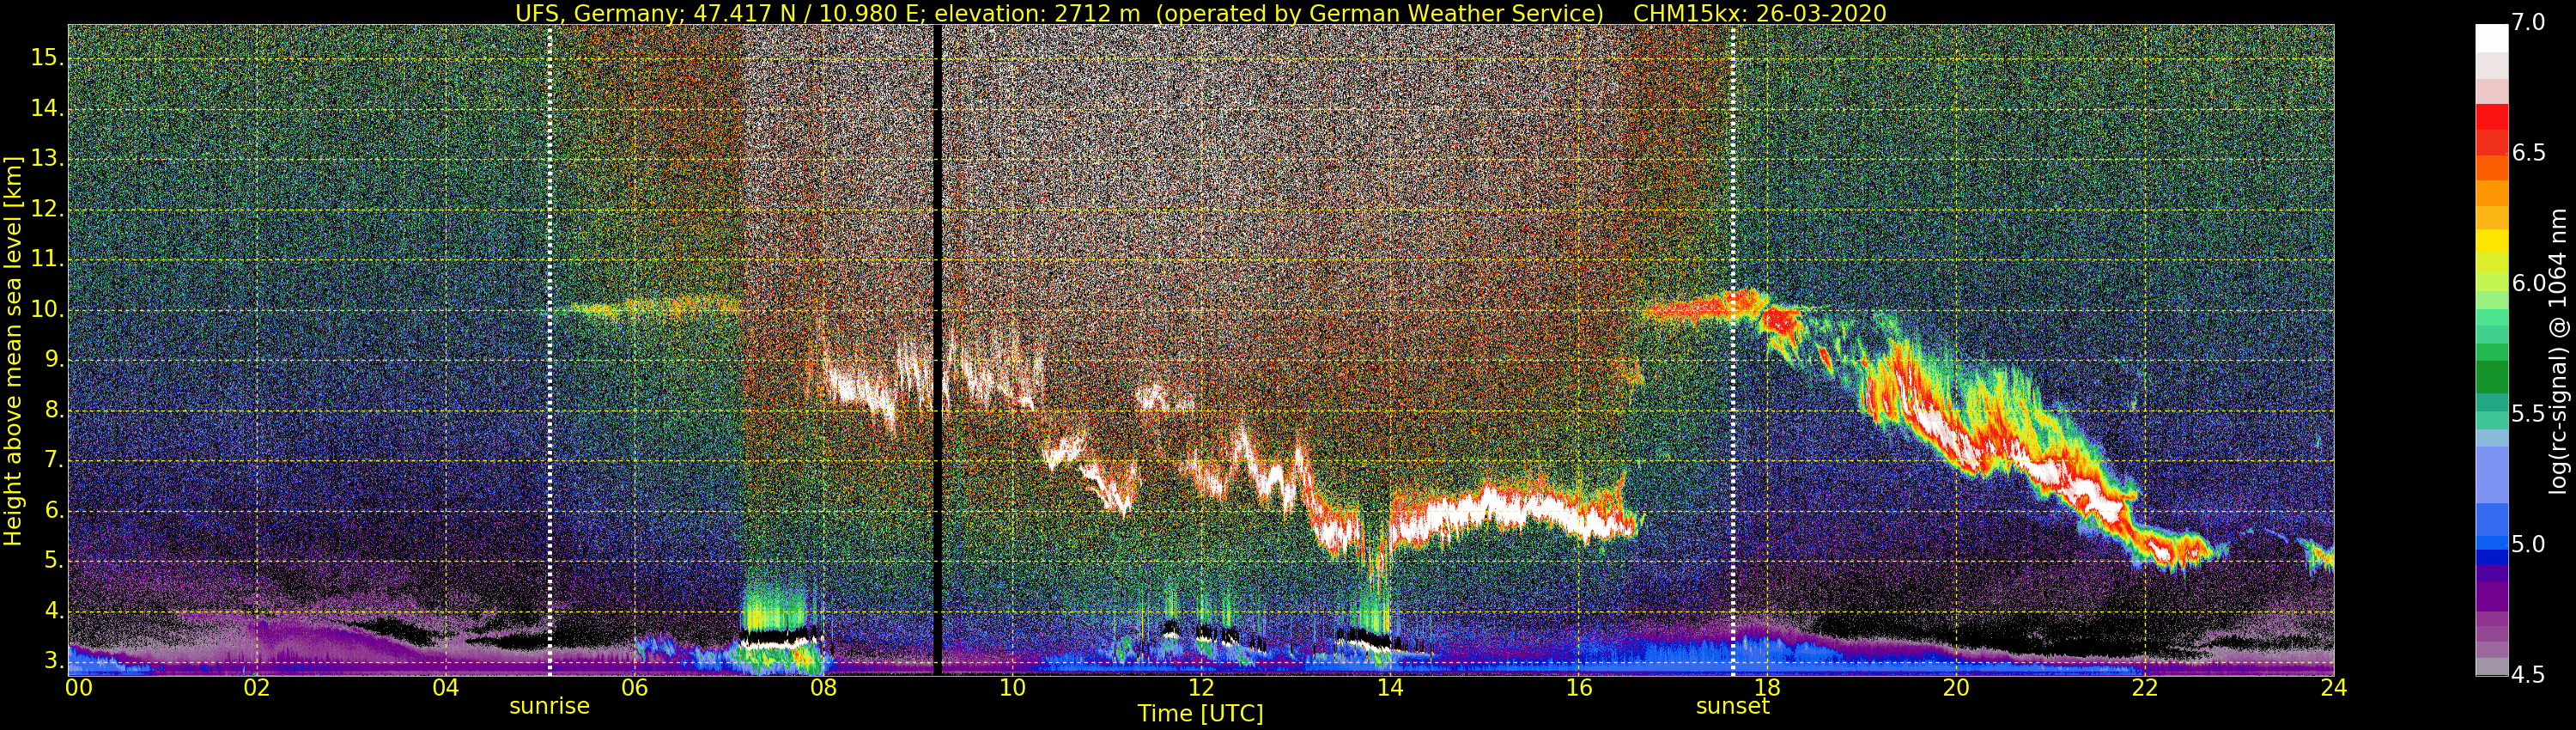2576x730 pixels.
Task: Click the '6.' km tick on the height axis
Action: click(54, 511)
